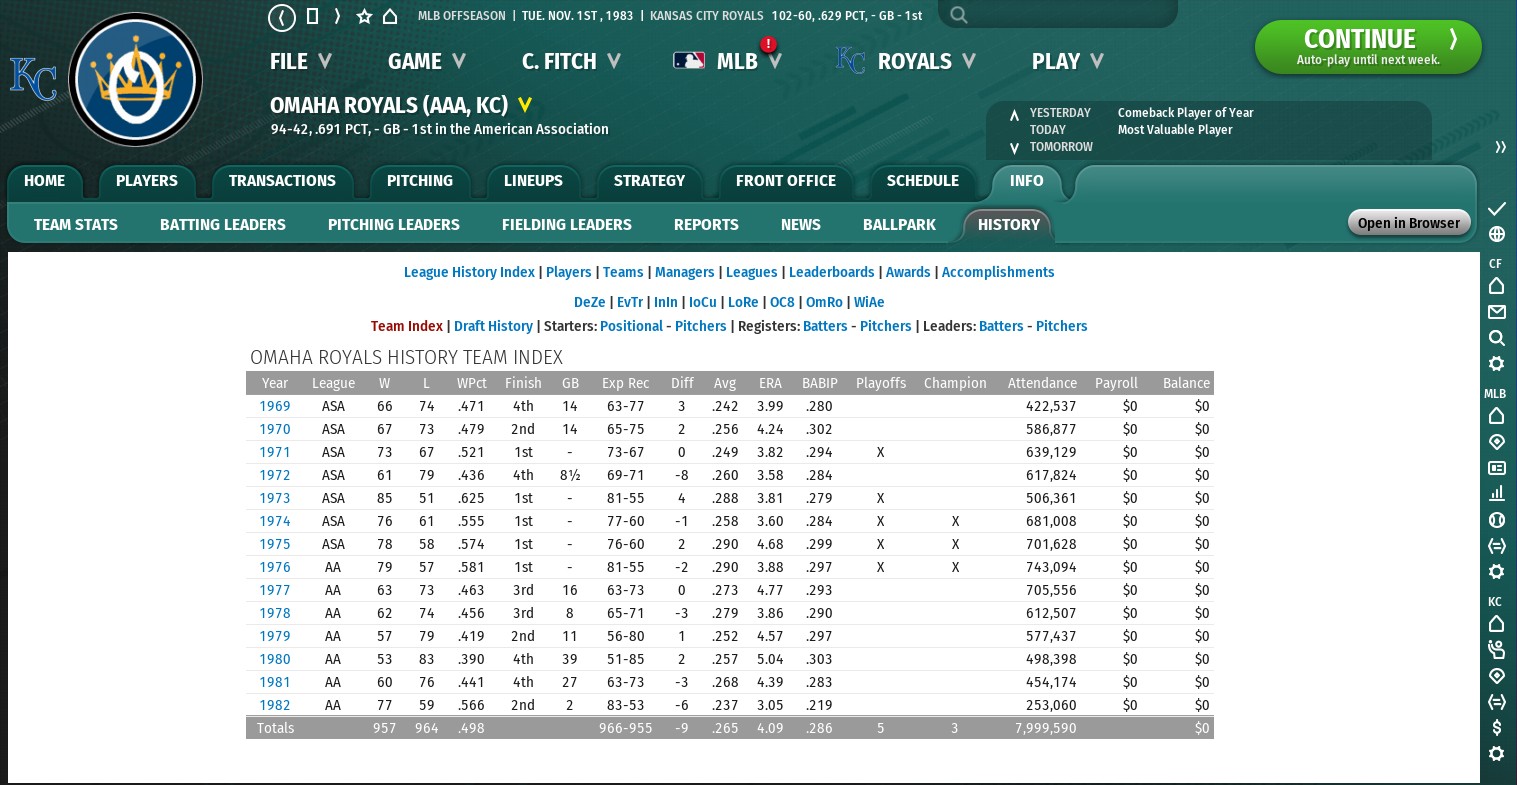Open the 1969 season link

[x=275, y=406]
